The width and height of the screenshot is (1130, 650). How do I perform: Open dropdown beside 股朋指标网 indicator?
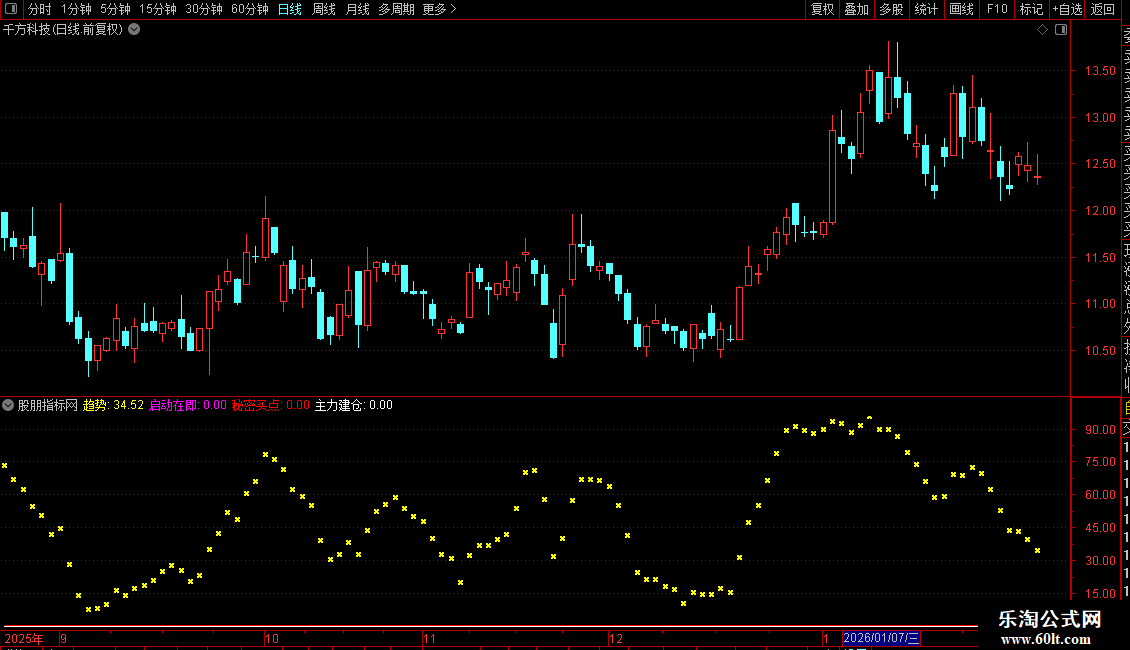[8, 405]
